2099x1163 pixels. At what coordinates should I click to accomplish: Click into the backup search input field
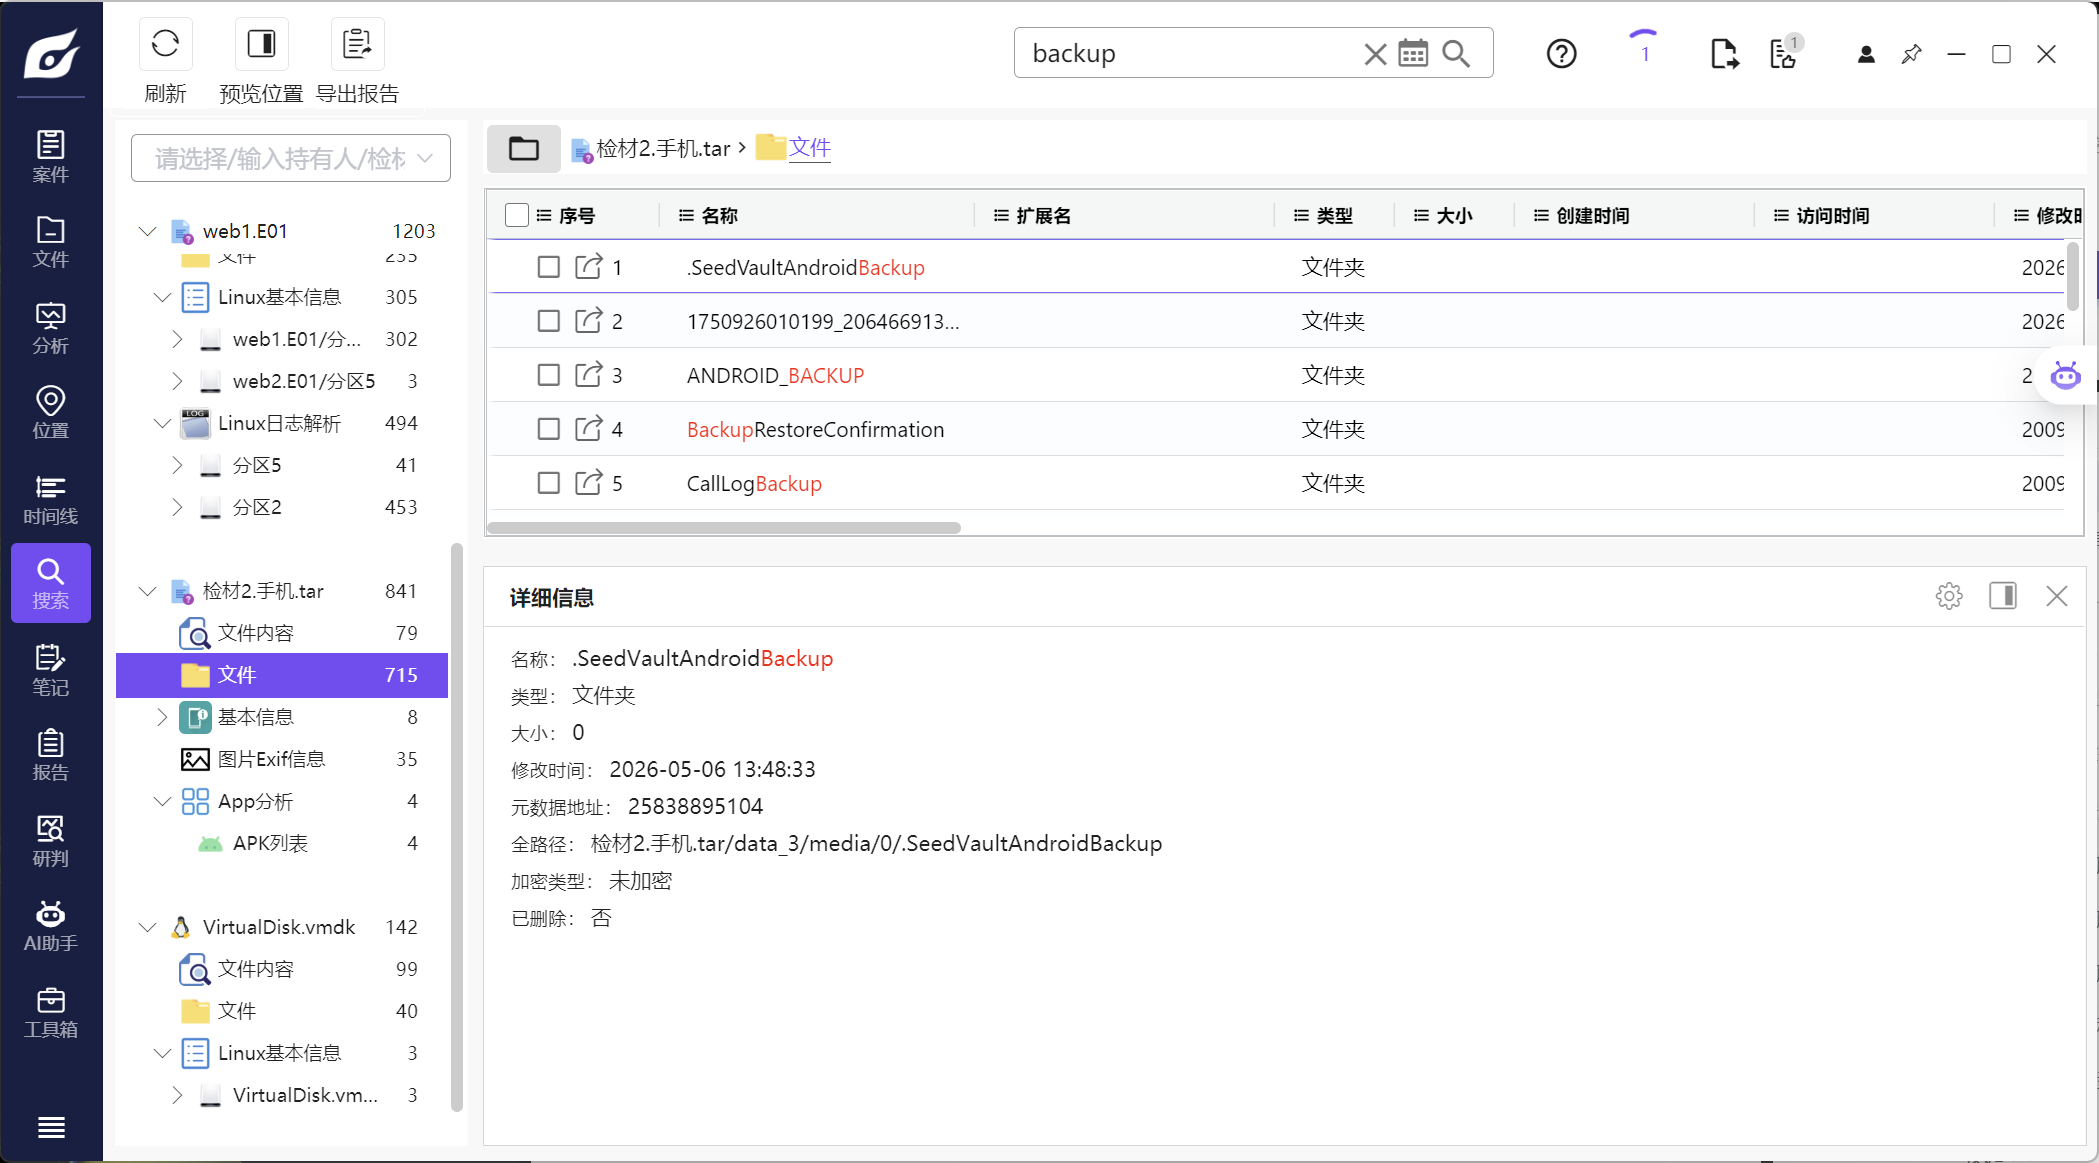pos(1192,54)
